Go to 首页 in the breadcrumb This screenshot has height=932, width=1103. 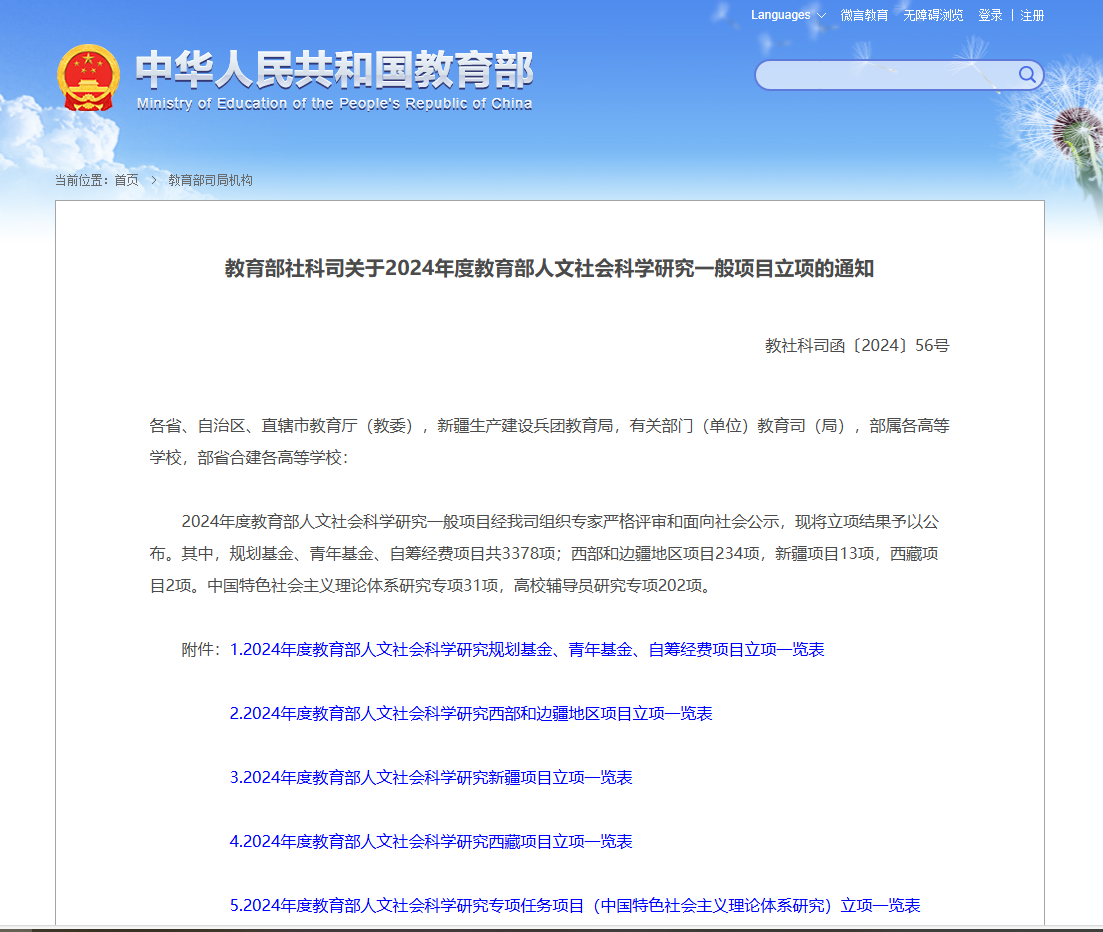(x=126, y=180)
